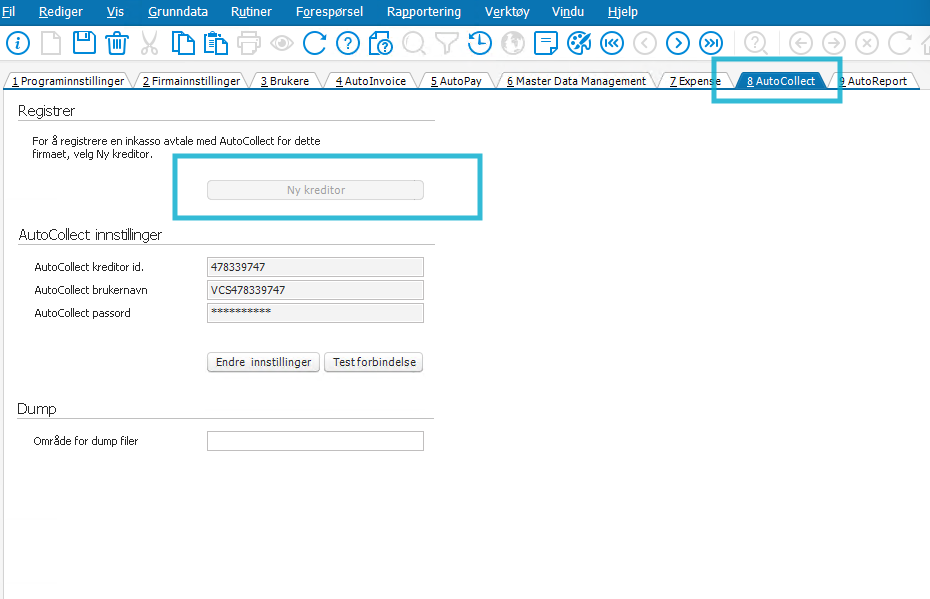Click the Område for dump filer field
This screenshot has width=930, height=599.
(x=316, y=441)
